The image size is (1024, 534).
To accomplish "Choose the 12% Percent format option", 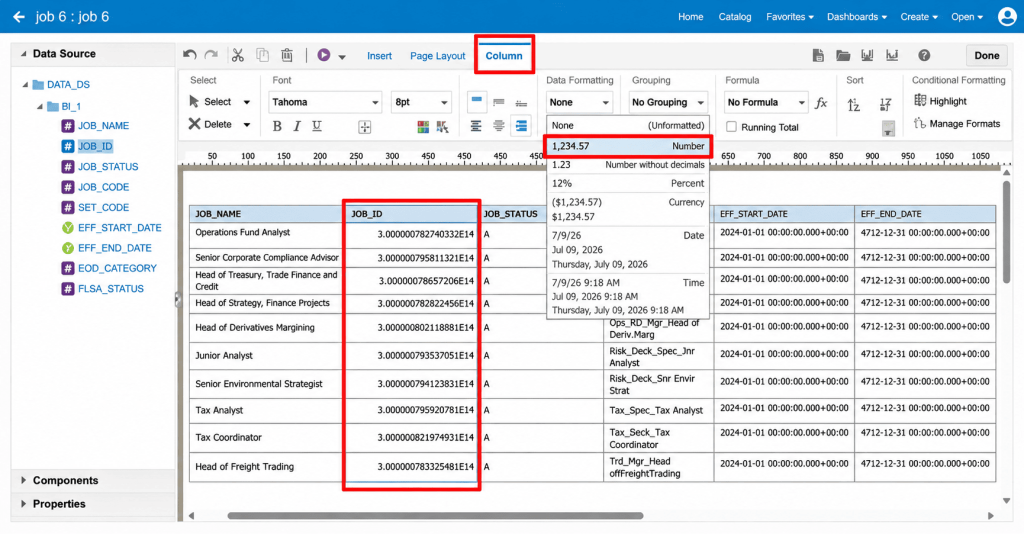I will coord(628,183).
